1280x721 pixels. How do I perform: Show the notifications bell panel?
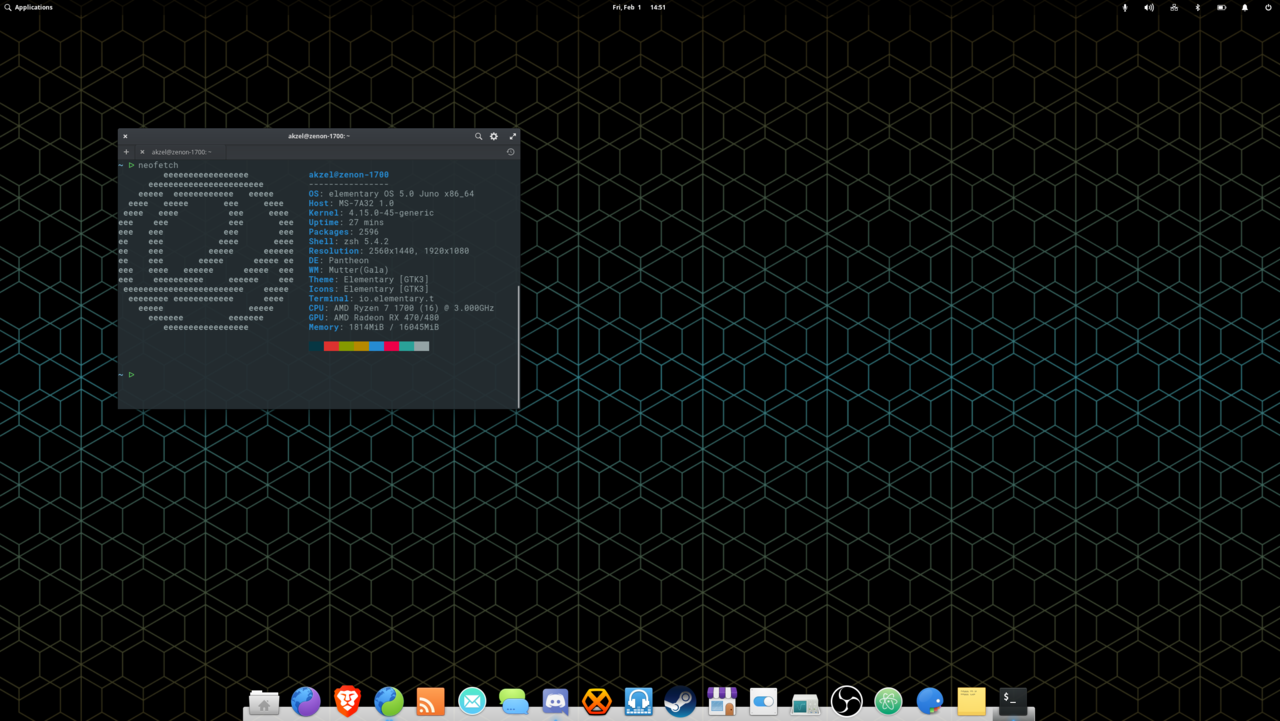click(x=1245, y=7)
